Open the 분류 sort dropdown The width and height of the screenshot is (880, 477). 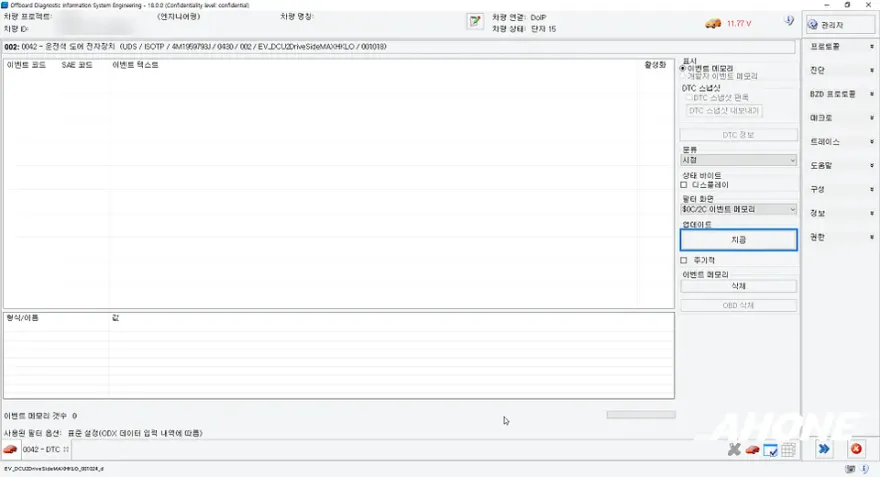click(x=738, y=160)
